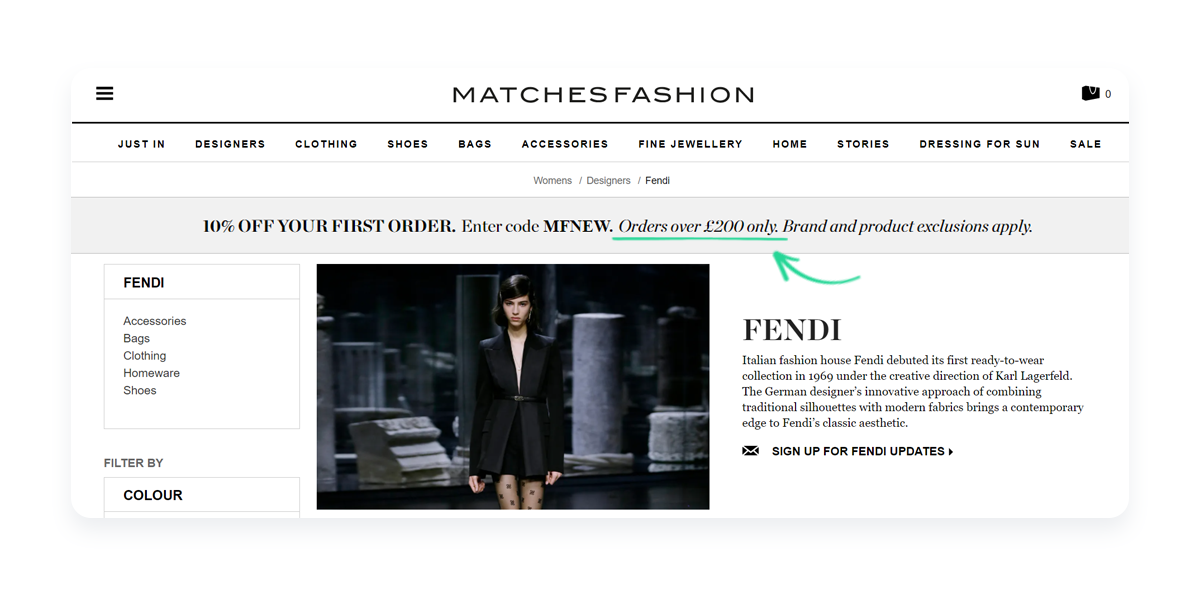Click the 10% off first order banner
1200x592 pixels.
click(x=600, y=226)
